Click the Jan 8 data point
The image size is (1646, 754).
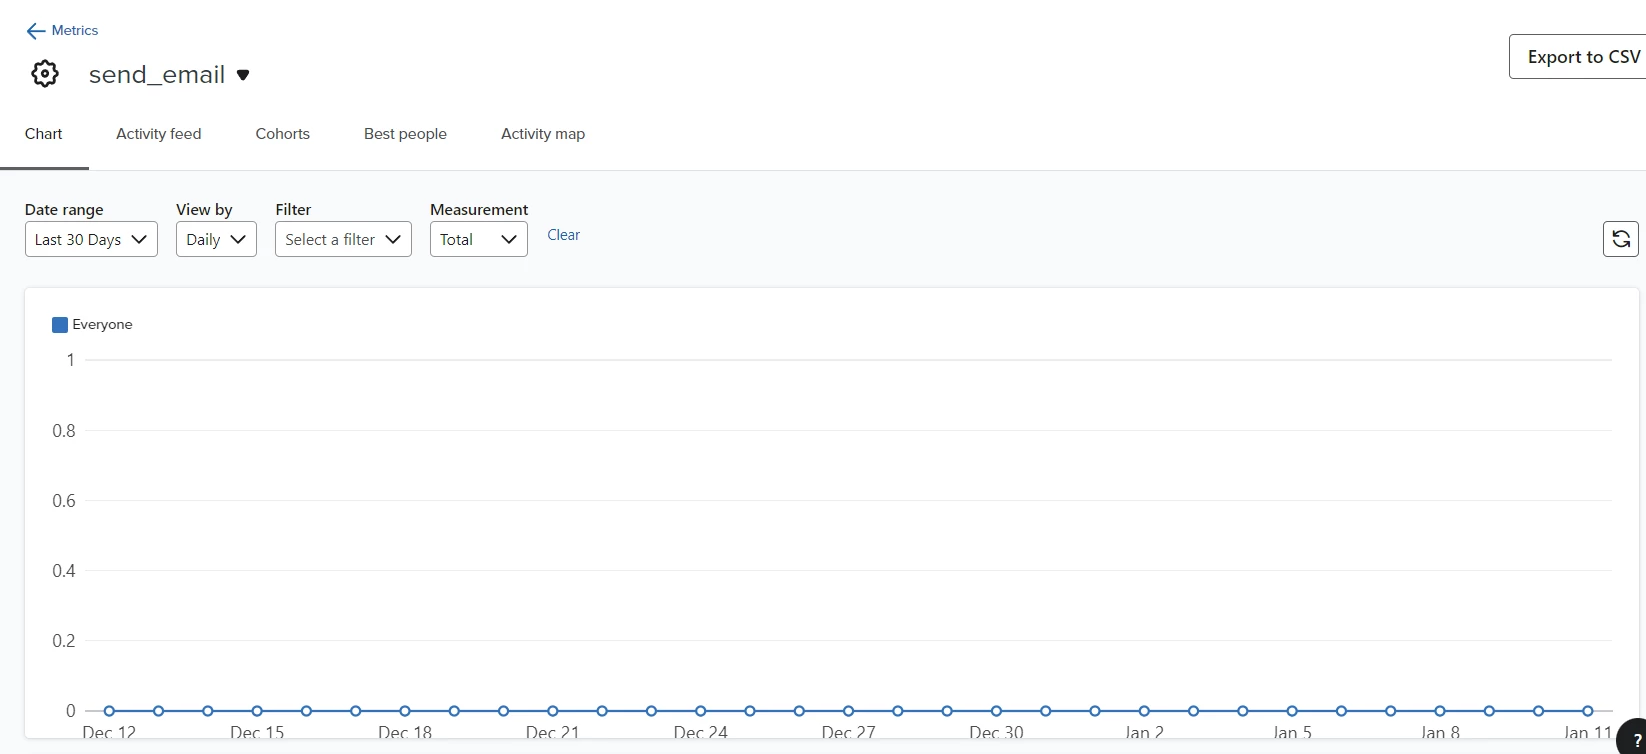1440,711
